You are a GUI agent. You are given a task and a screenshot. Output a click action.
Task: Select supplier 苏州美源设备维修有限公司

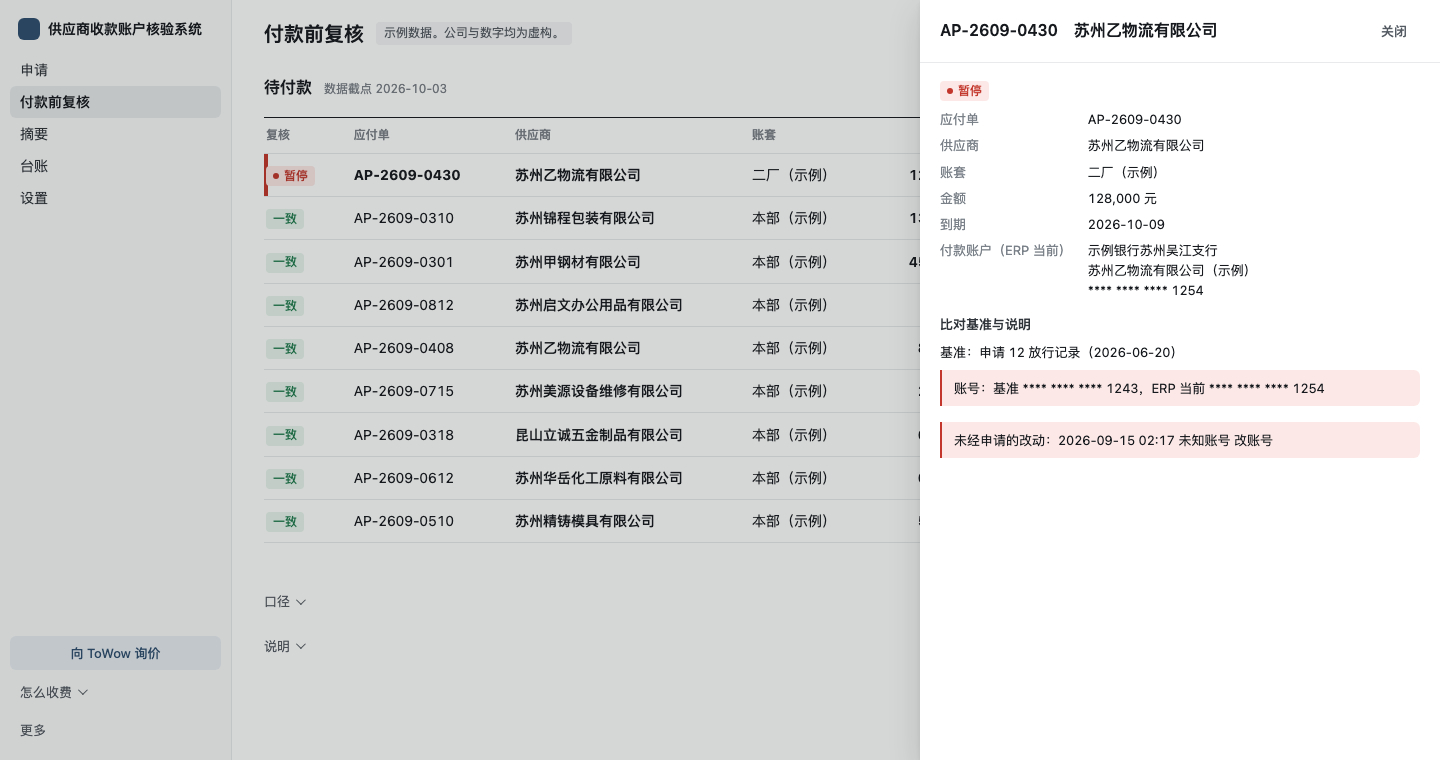599,391
